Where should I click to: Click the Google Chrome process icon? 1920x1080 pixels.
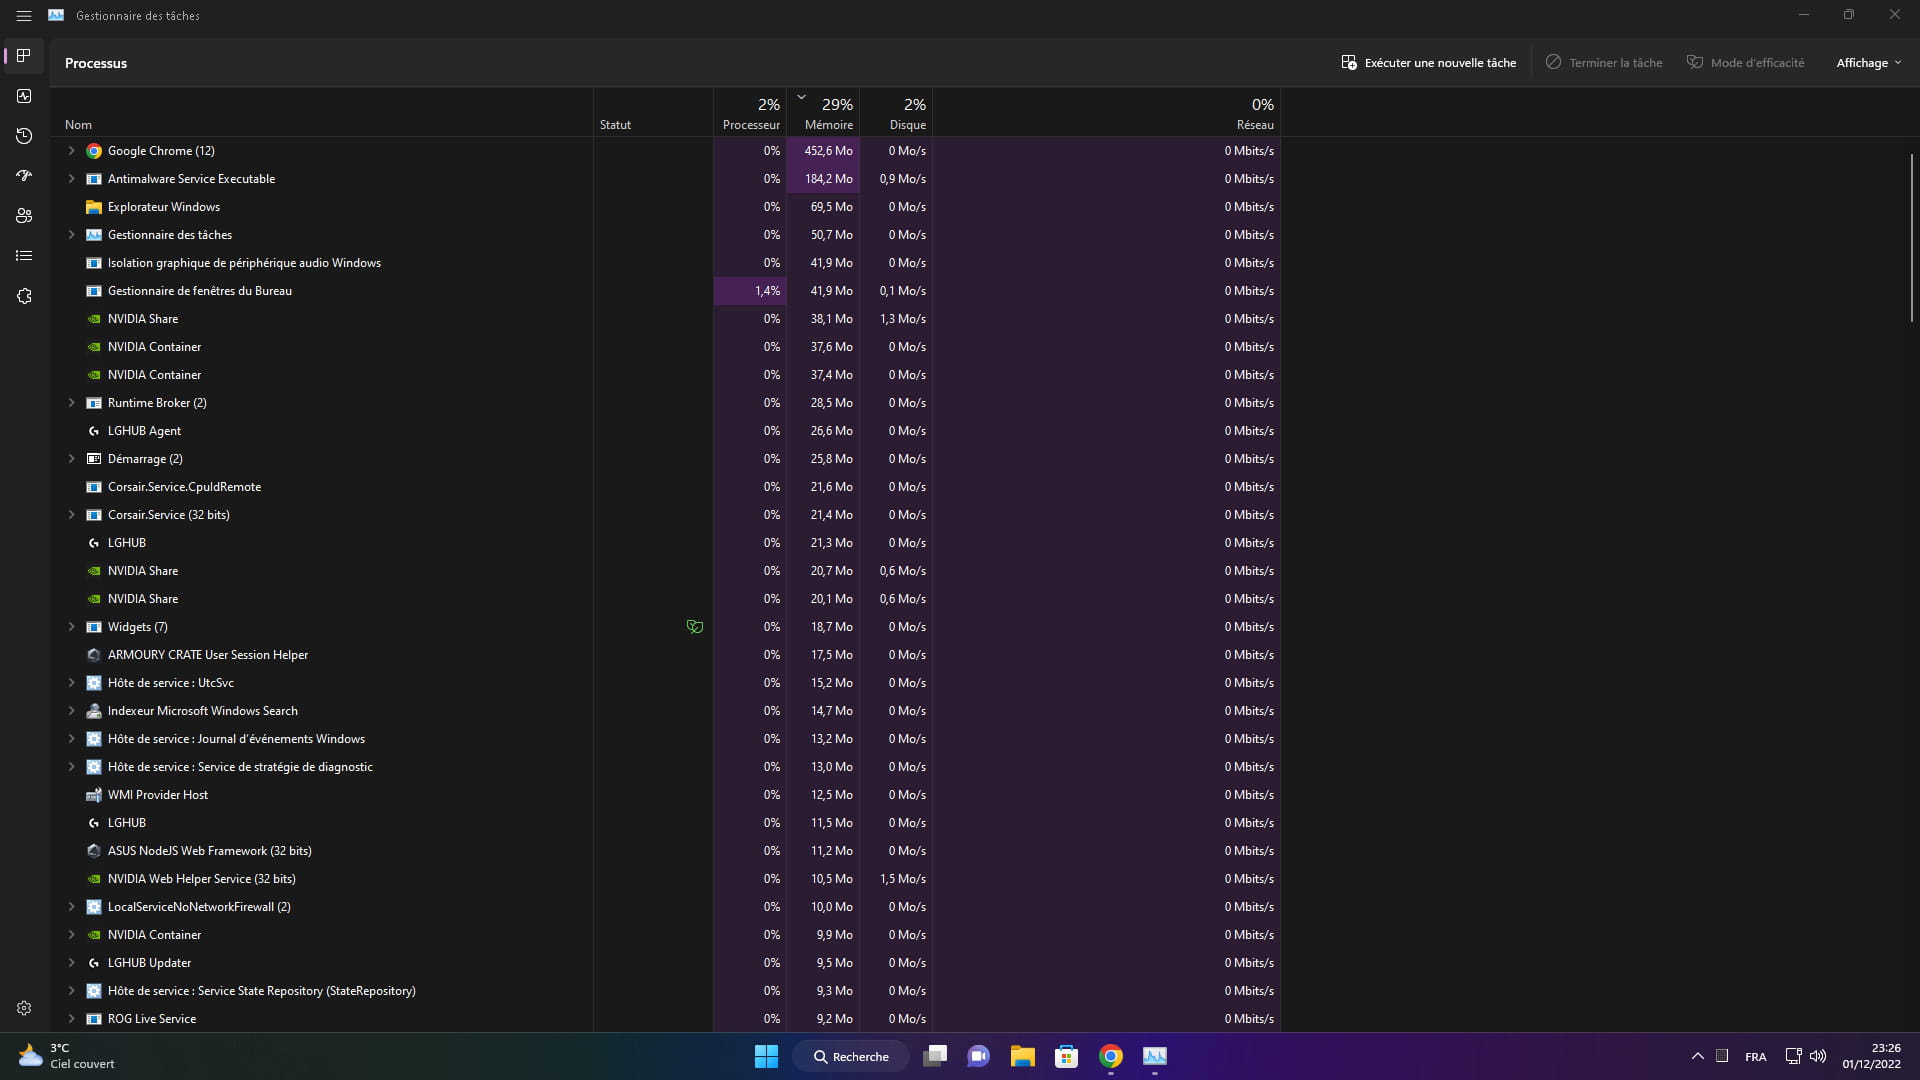pos(94,151)
